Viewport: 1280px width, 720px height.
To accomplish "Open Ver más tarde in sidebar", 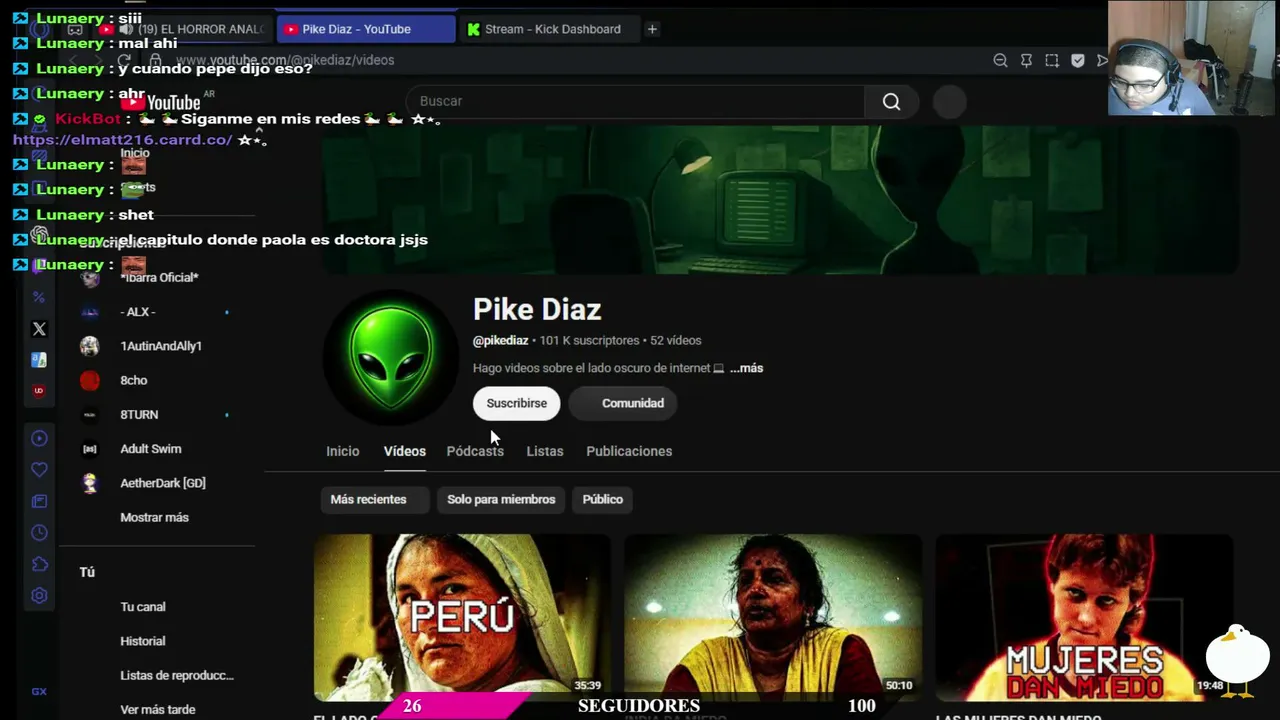I will coord(158,709).
